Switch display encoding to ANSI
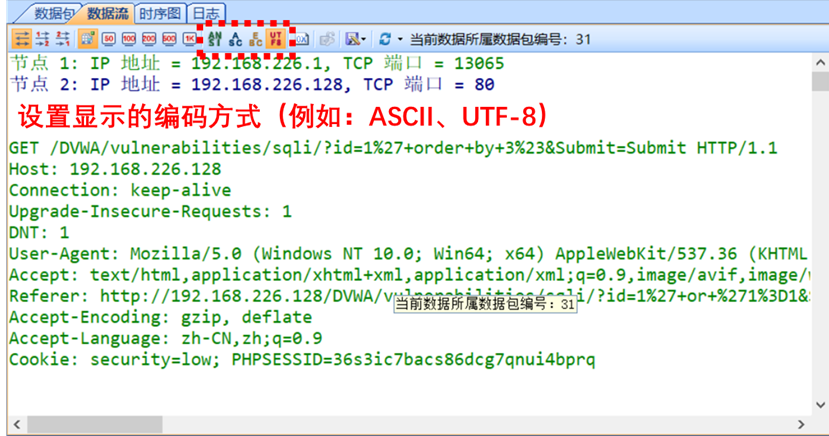 [x=215, y=39]
